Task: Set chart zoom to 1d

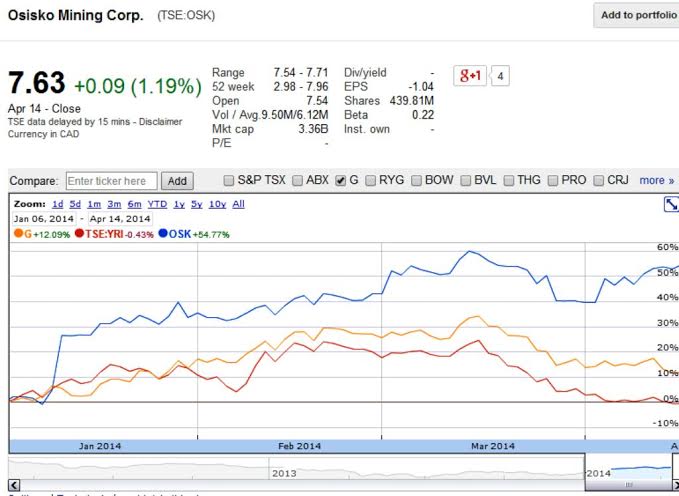Action: point(58,204)
